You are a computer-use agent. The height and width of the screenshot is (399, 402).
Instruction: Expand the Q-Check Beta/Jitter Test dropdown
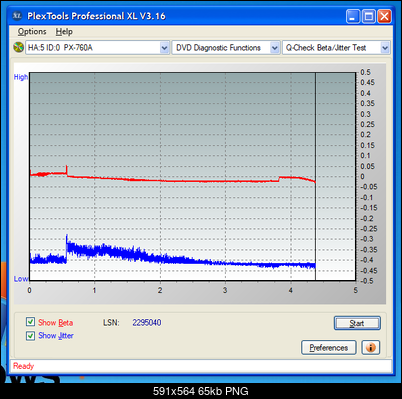point(385,48)
